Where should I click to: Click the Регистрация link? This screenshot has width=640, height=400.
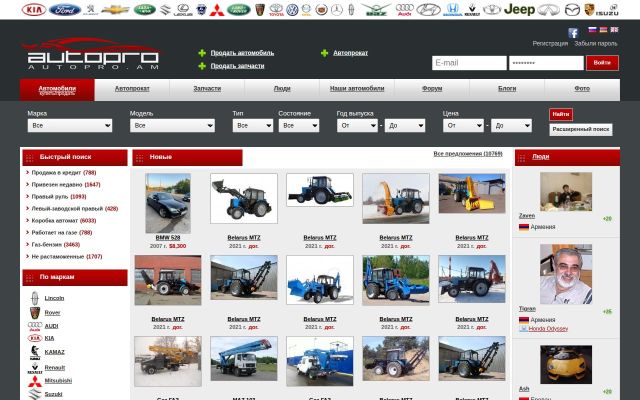click(x=550, y=44)
